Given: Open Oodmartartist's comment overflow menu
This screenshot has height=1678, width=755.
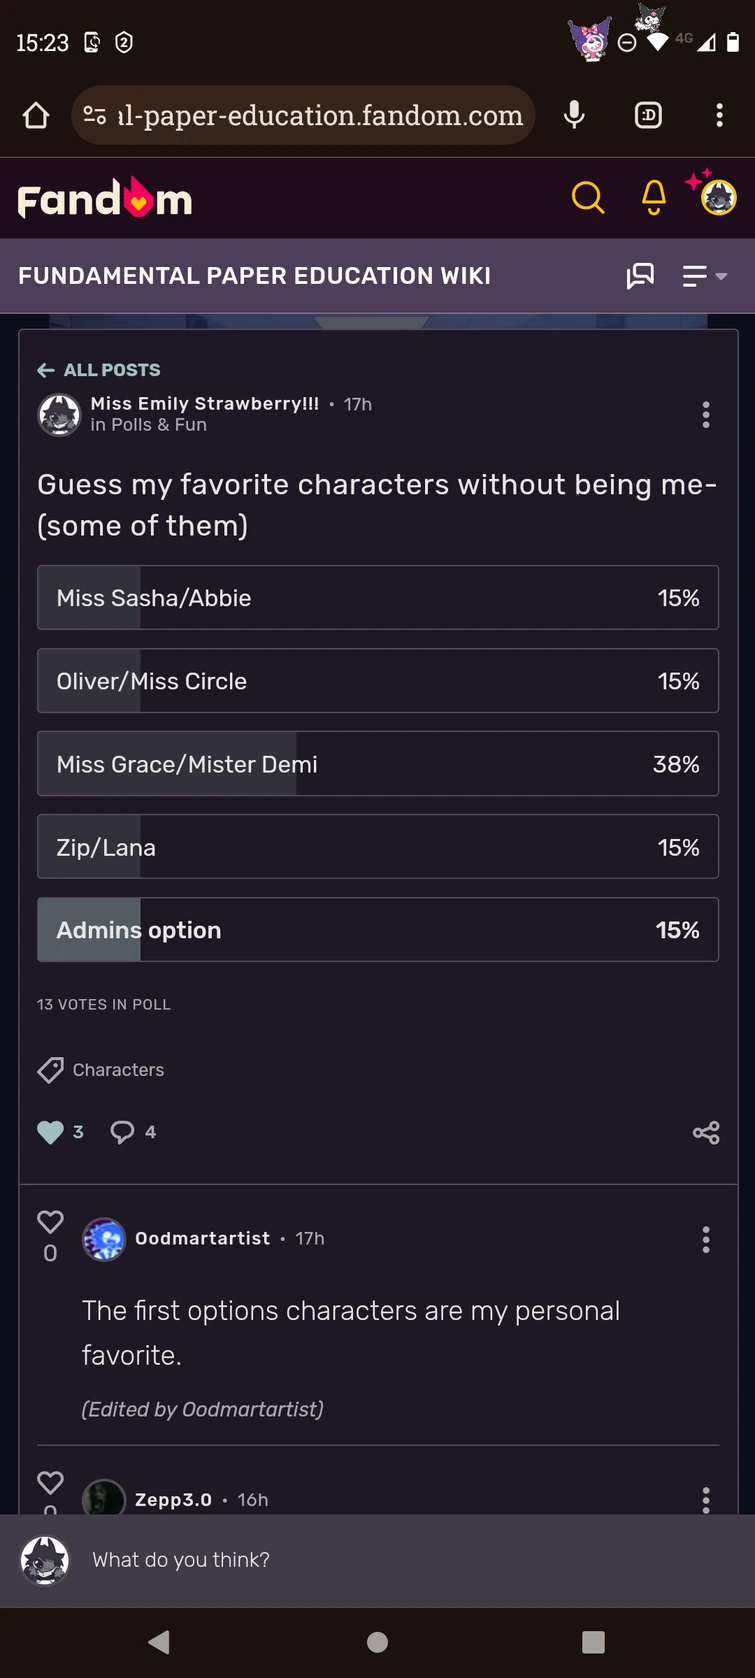Looking at the screenshot, I should (706, 1239).
